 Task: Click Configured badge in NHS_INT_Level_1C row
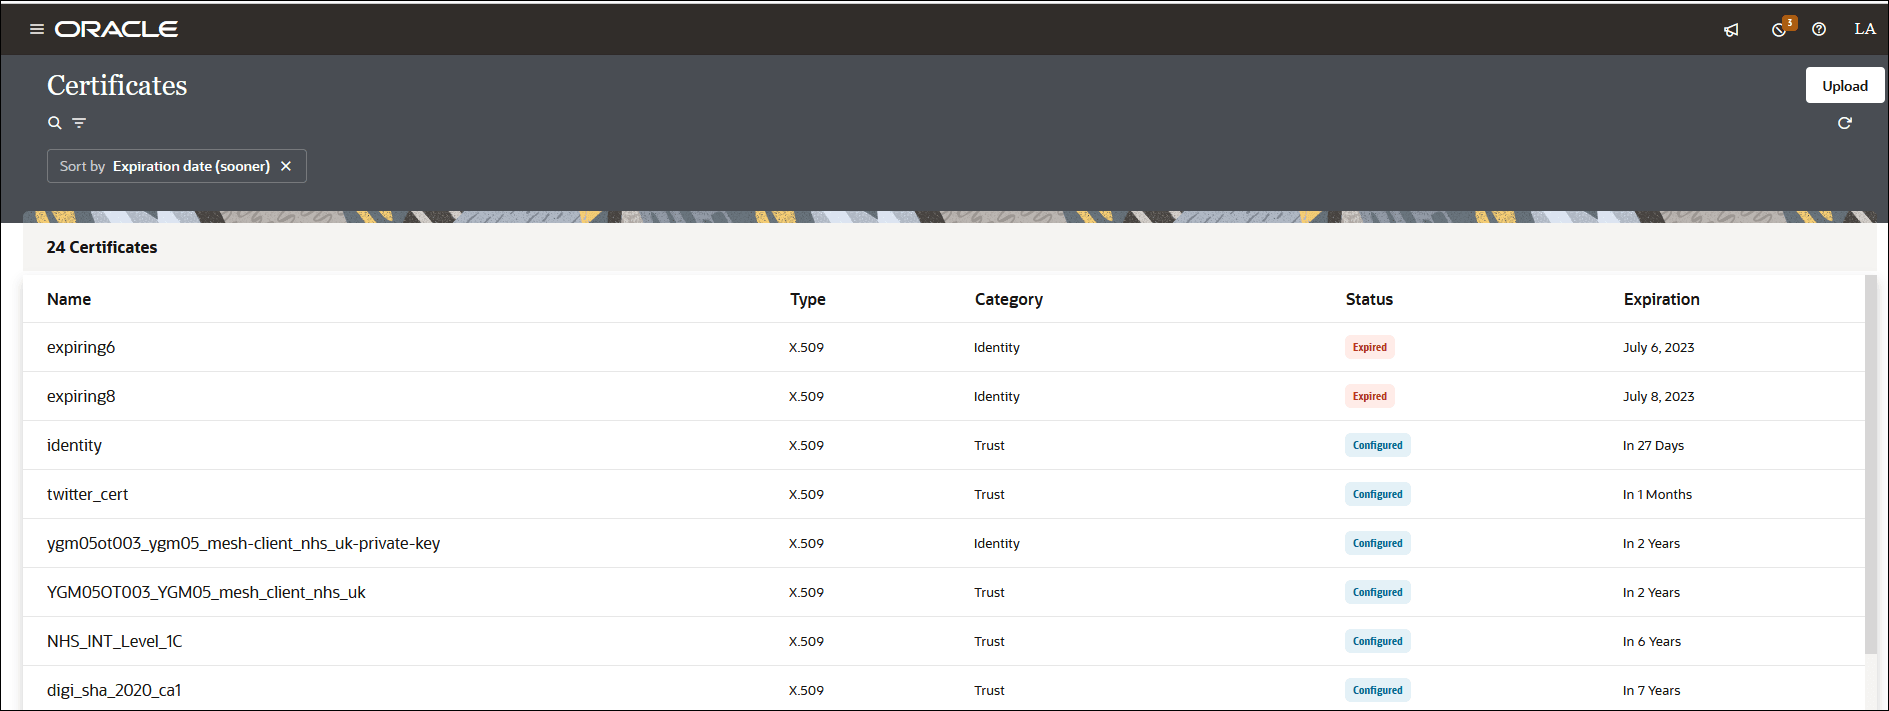pyautogui.click(x=1377, y=641)
